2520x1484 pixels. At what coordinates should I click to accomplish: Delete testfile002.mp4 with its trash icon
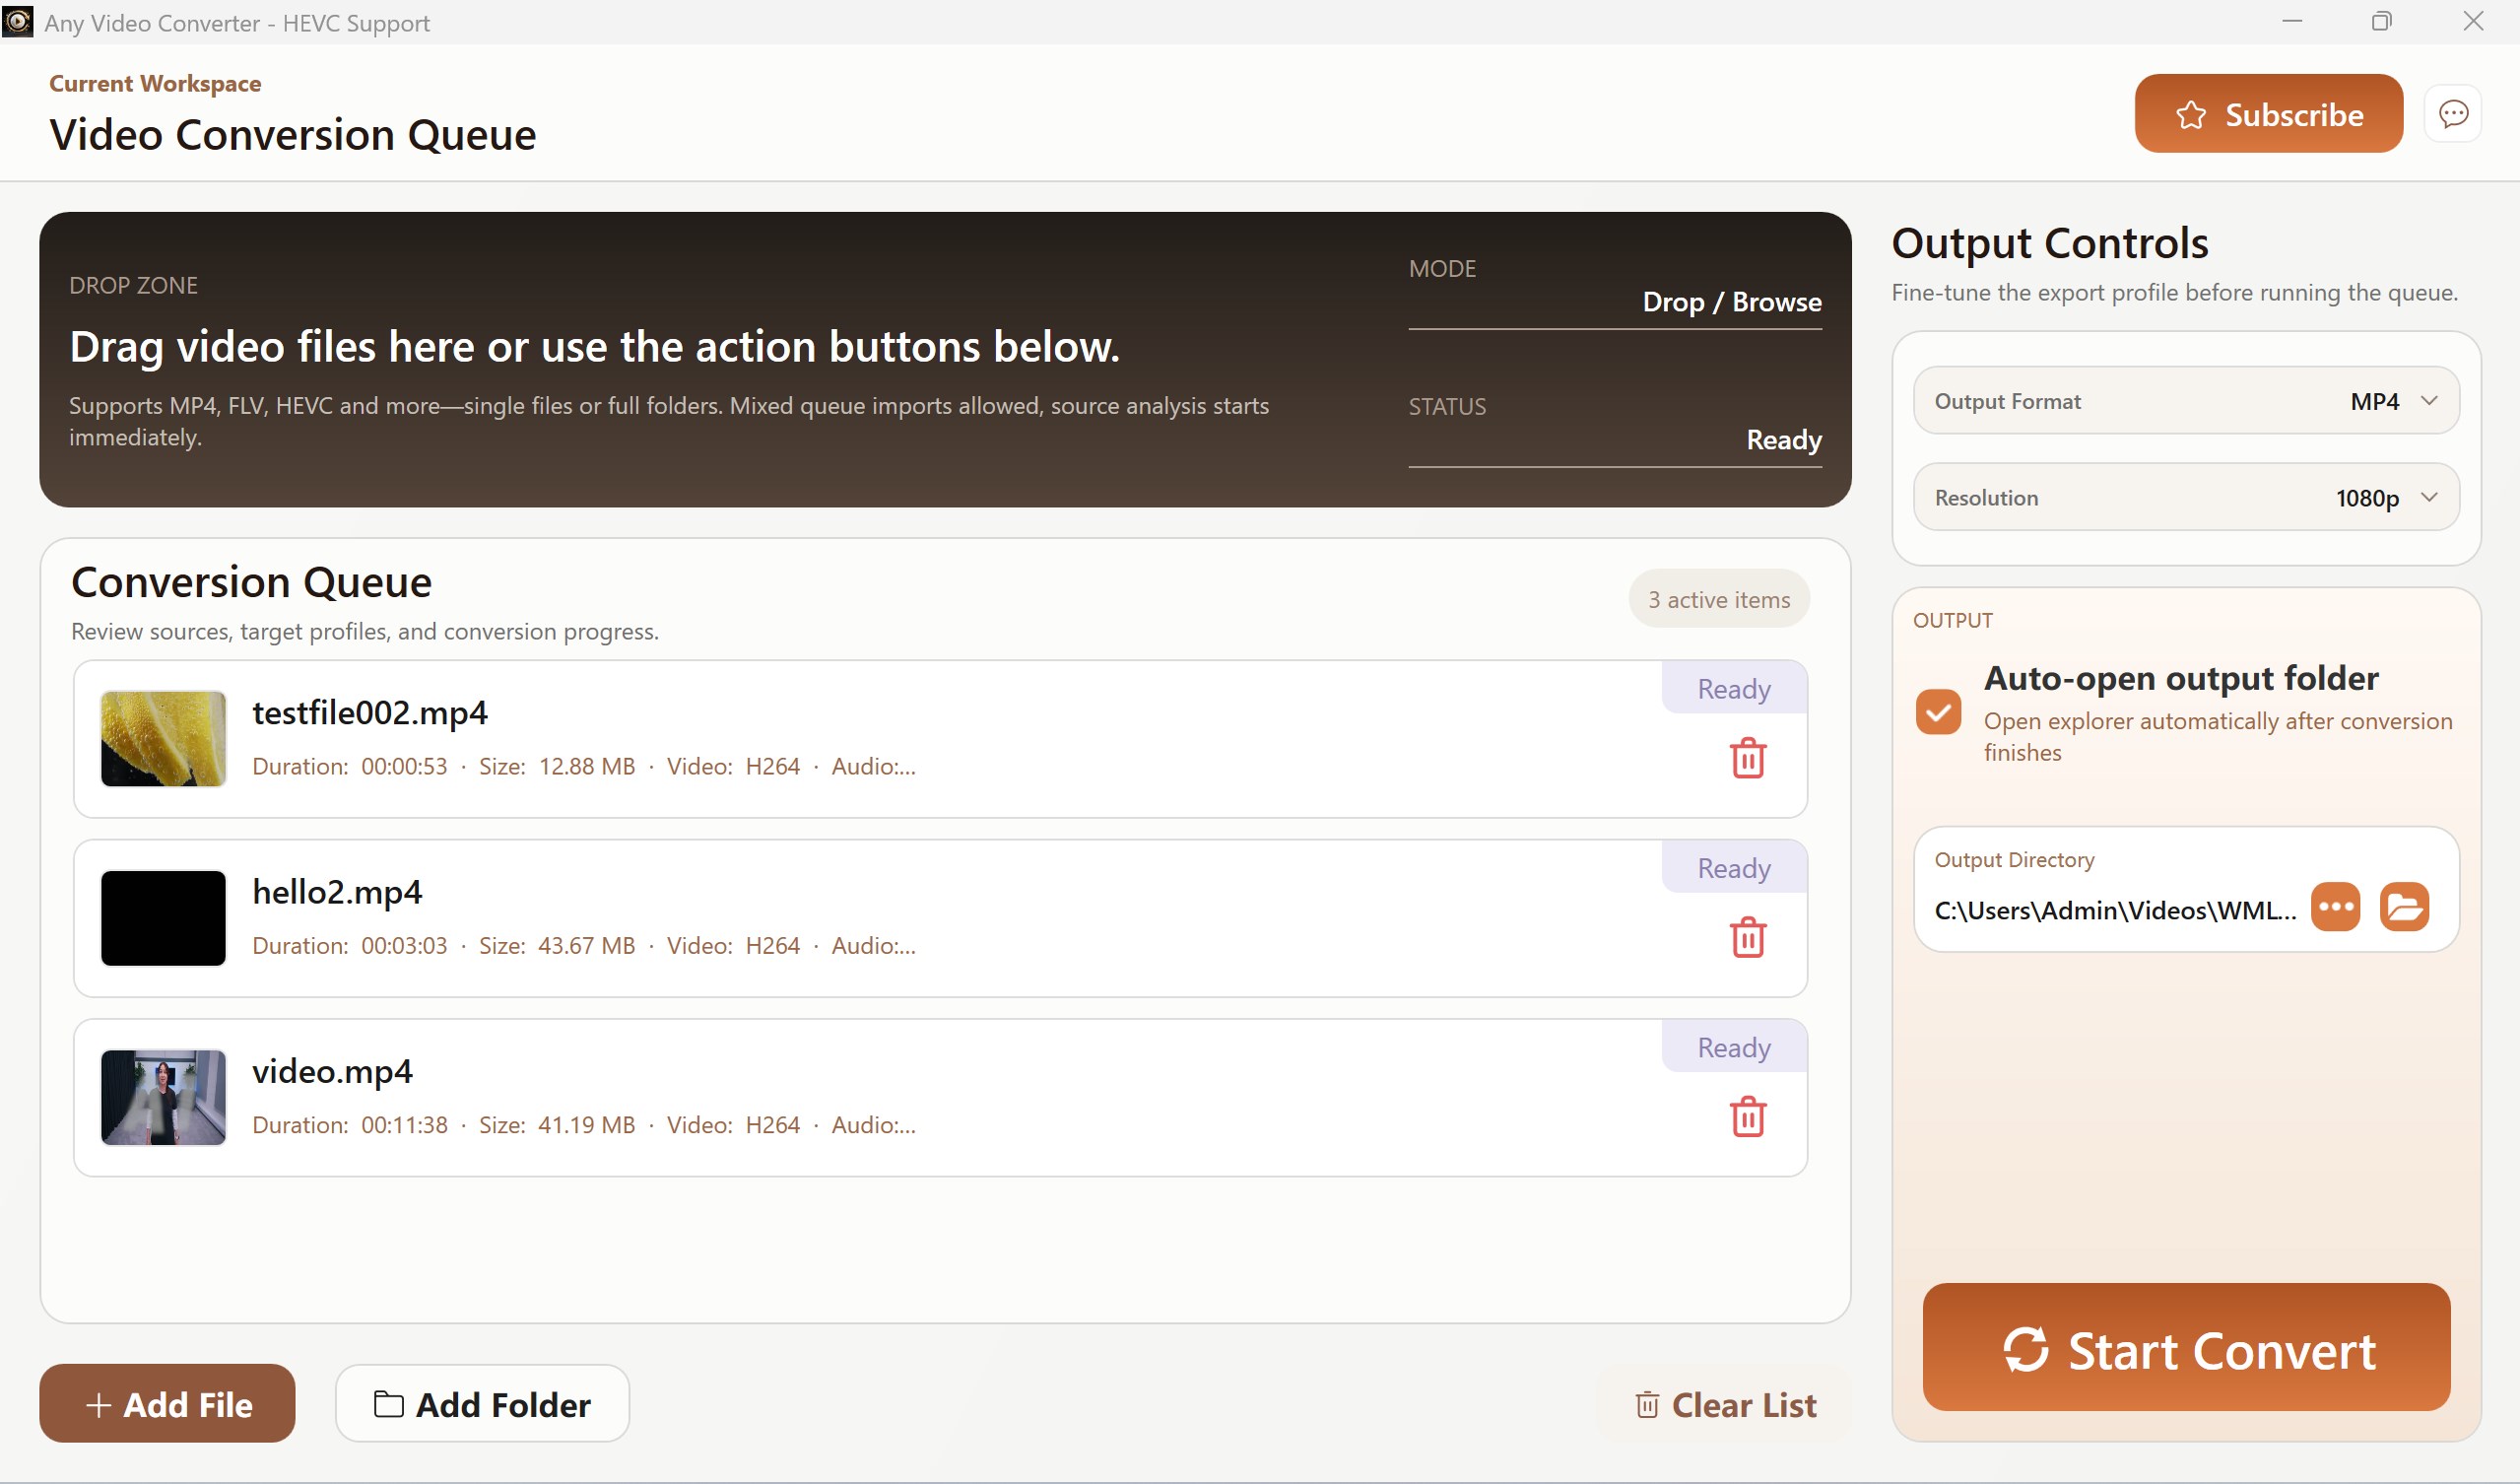point(1747,758)
